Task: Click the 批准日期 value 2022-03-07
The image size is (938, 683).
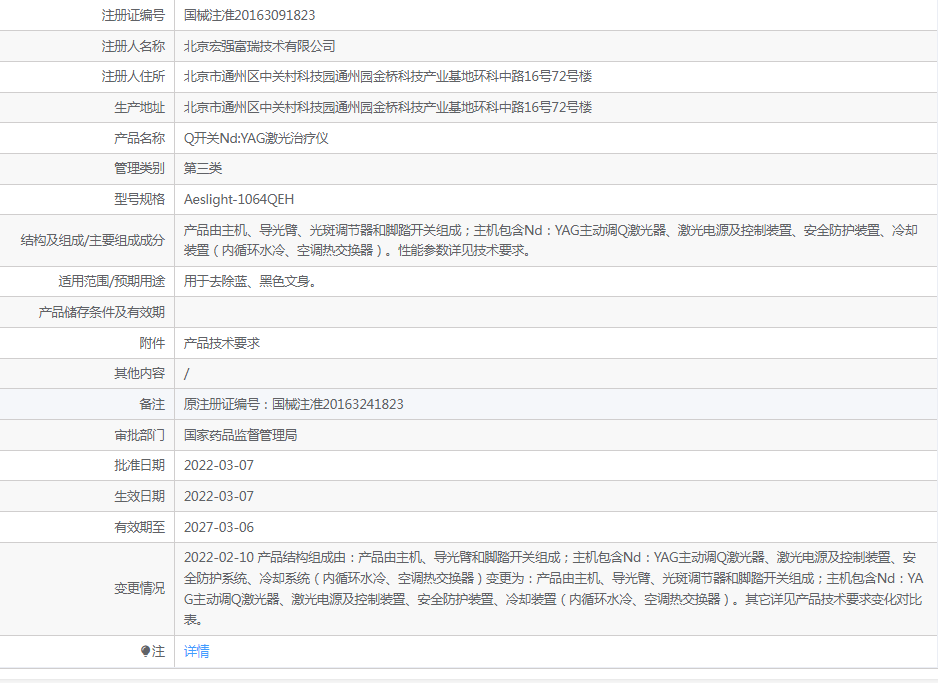Action: point(219,465)
